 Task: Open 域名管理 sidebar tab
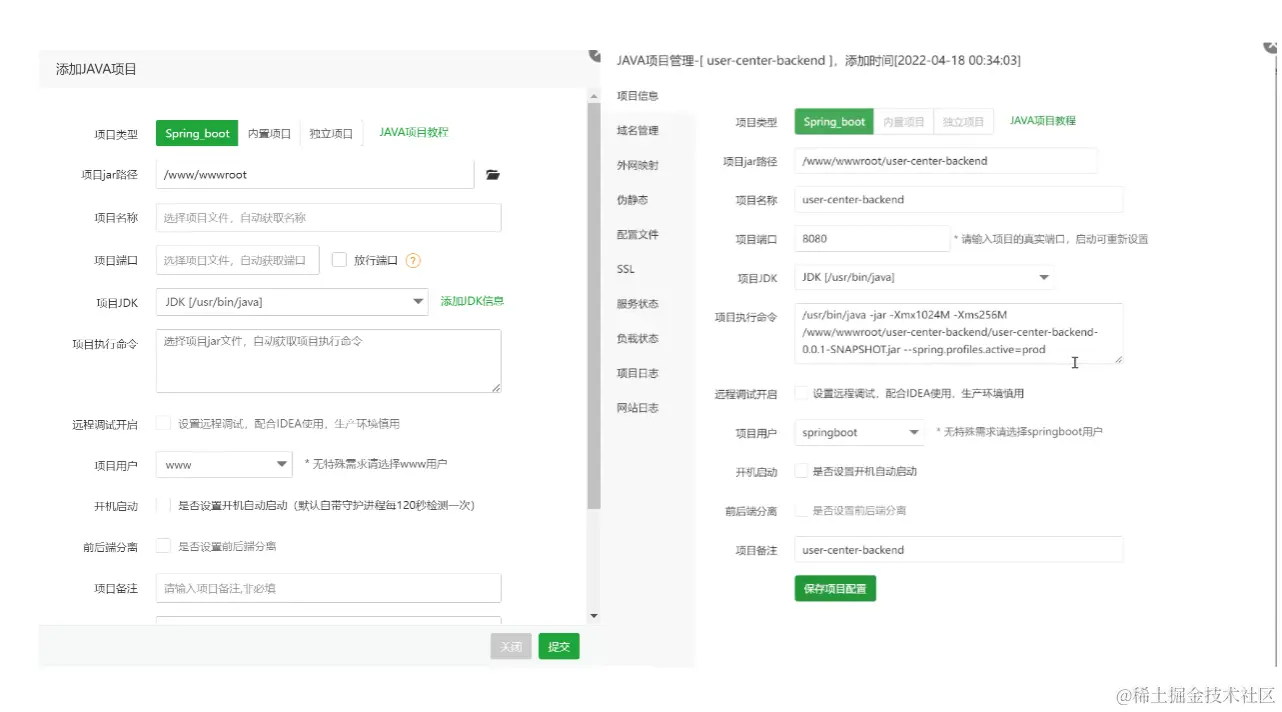click(638, 130)
